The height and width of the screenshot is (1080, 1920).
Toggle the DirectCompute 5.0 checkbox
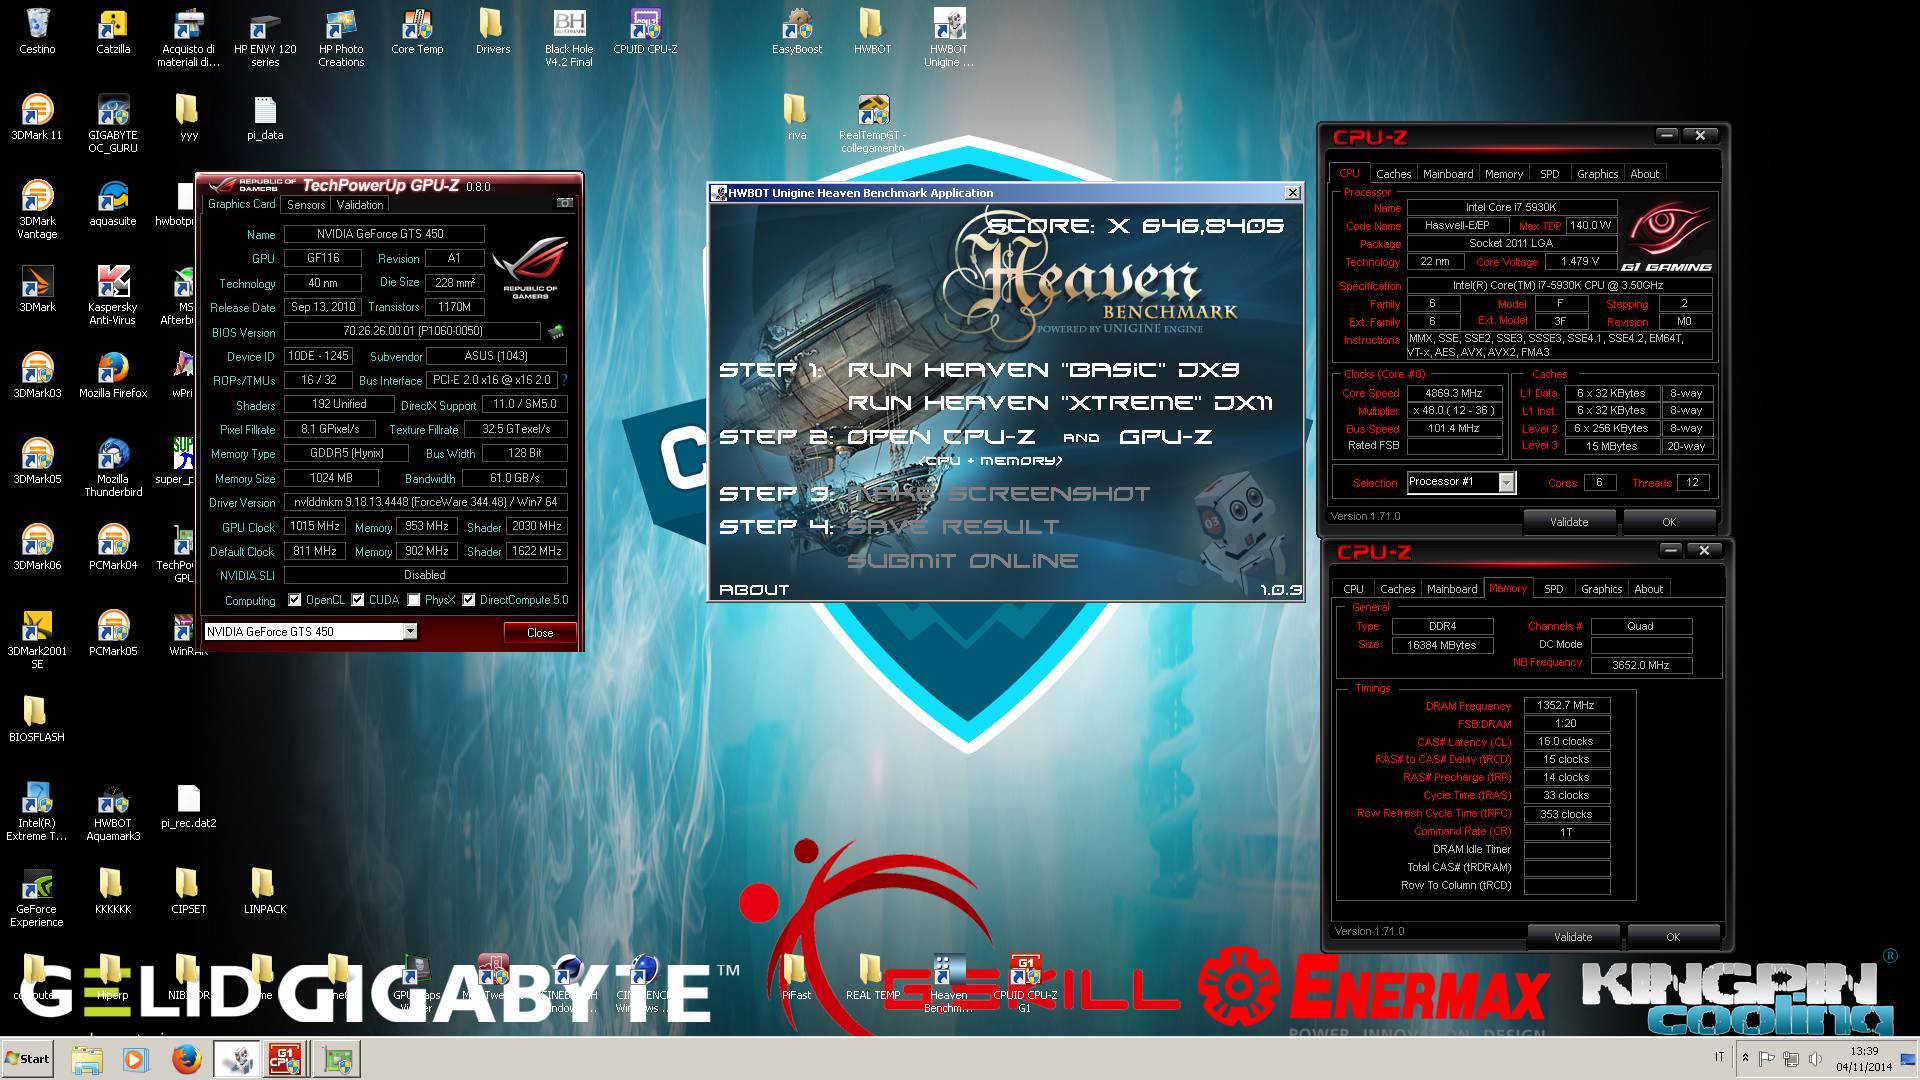[x=468, y=600]
